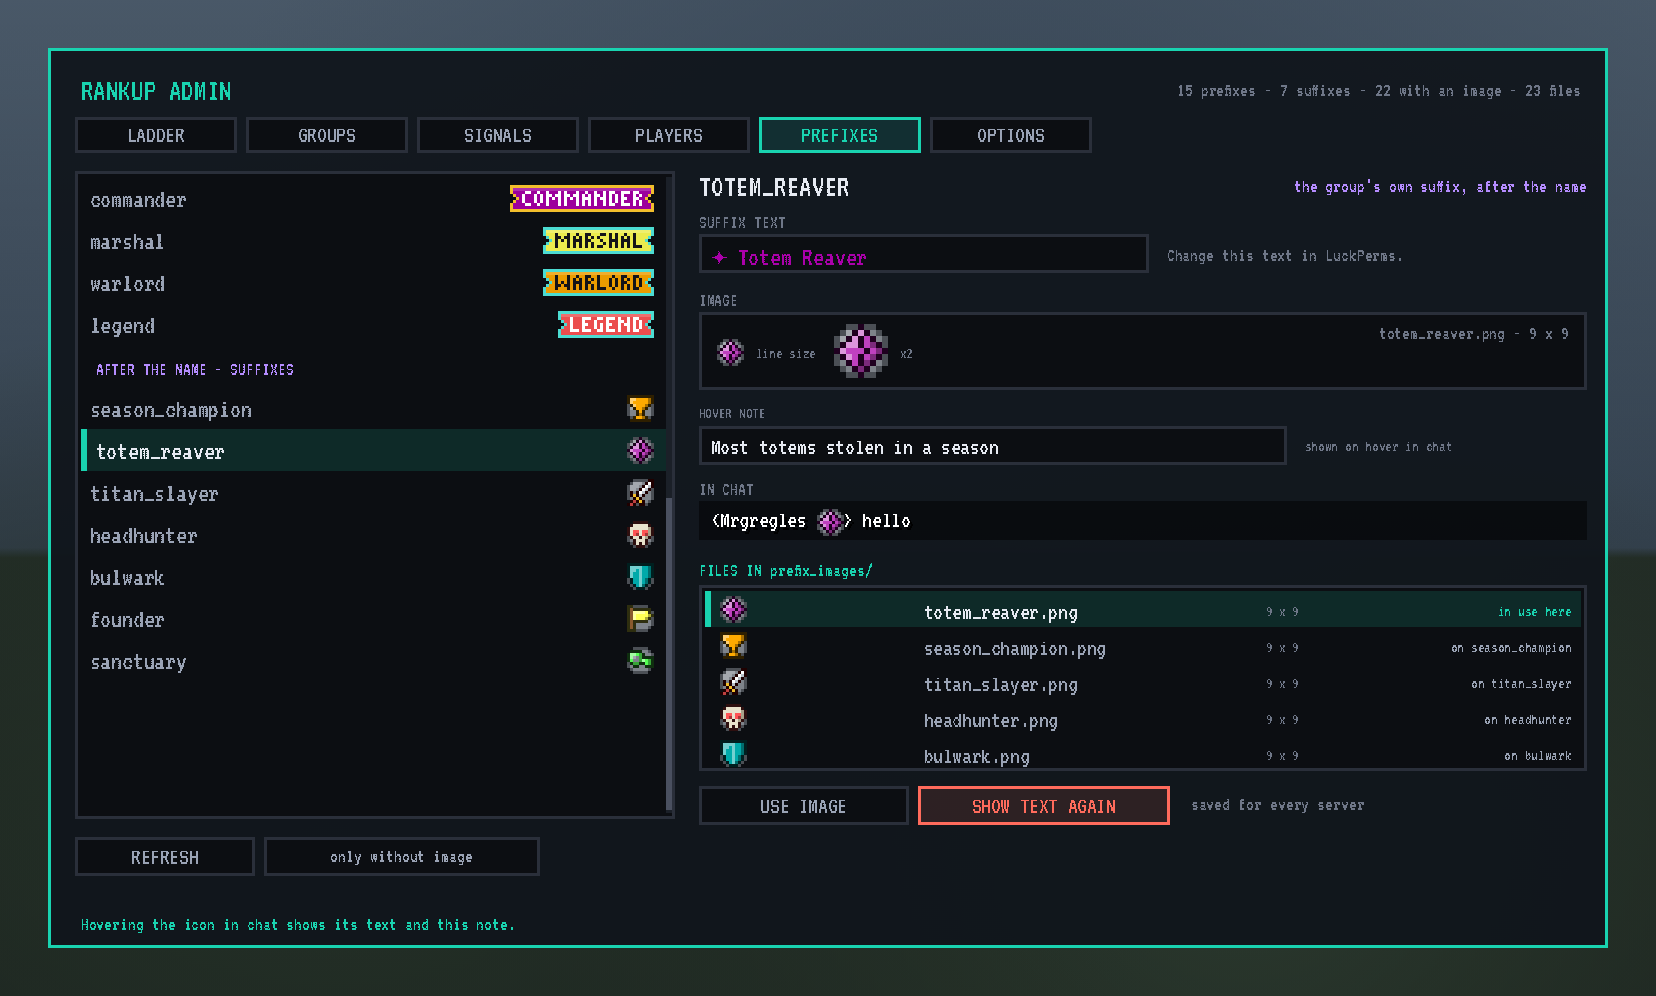Click the chat preview message line

click(1143, 521)
